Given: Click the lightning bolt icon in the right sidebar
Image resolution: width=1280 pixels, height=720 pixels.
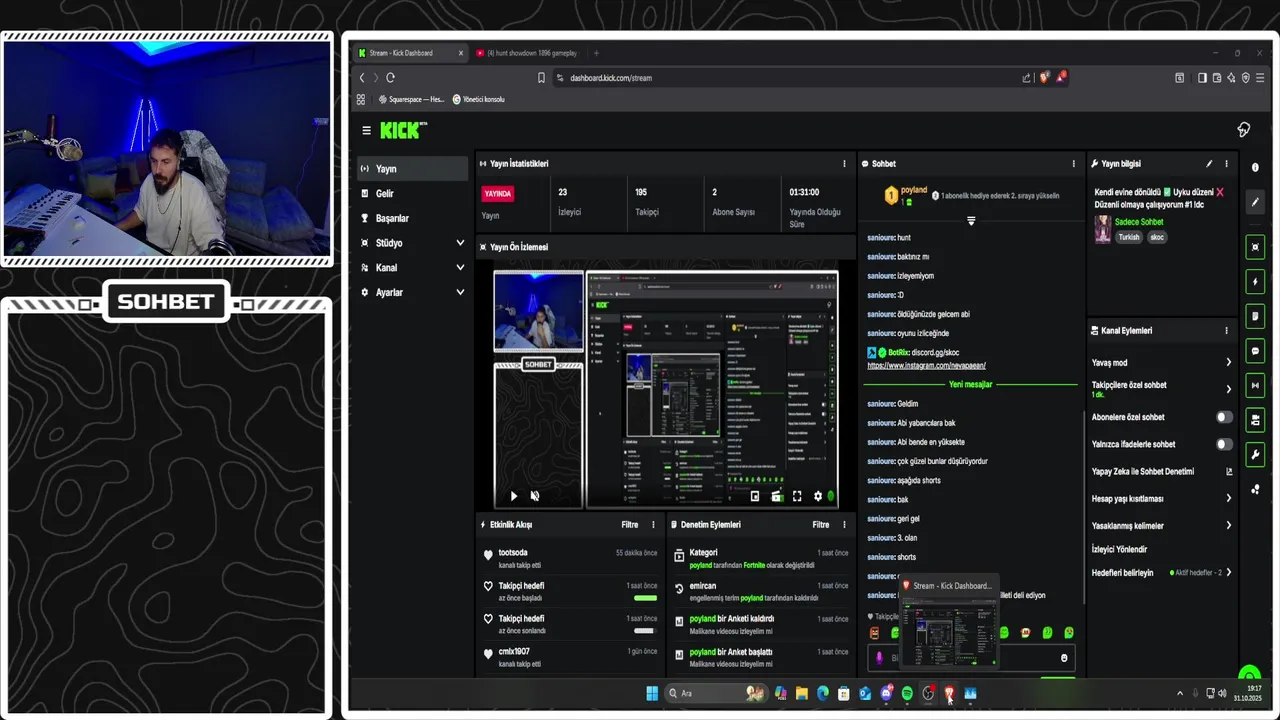Looking at the screenshot, I should pyautogui.click(x=1256, y=282).
